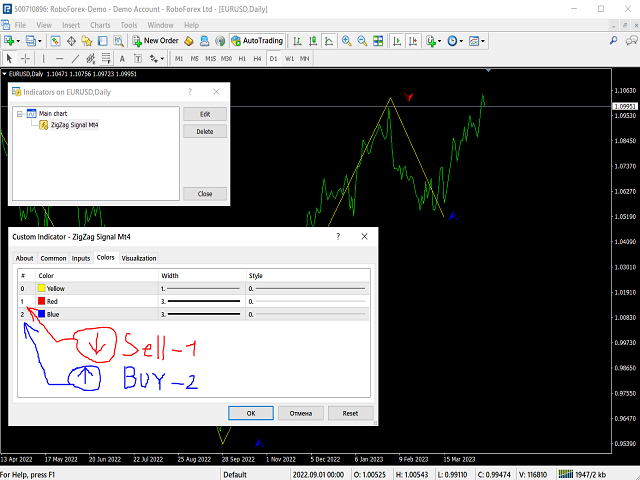The image size is (640, 480).
Task: Open the Charts menu
Action: (100, 25)
